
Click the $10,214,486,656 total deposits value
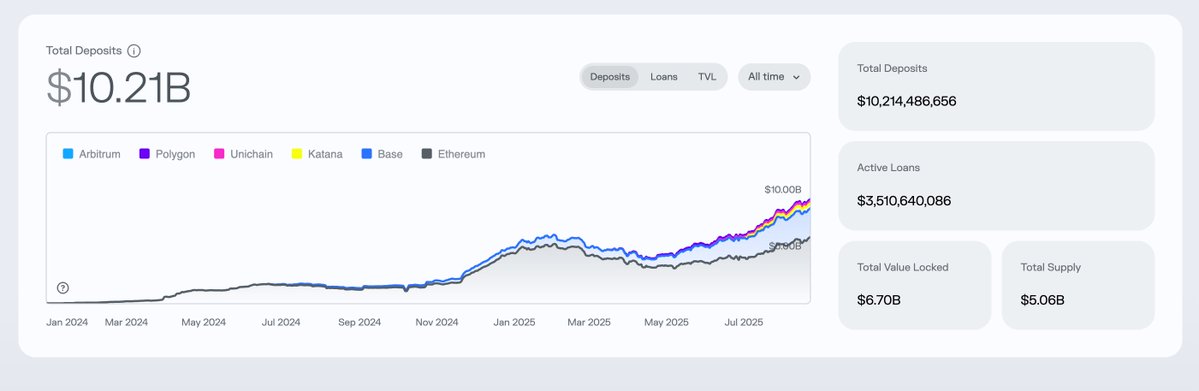pos(906,101)
